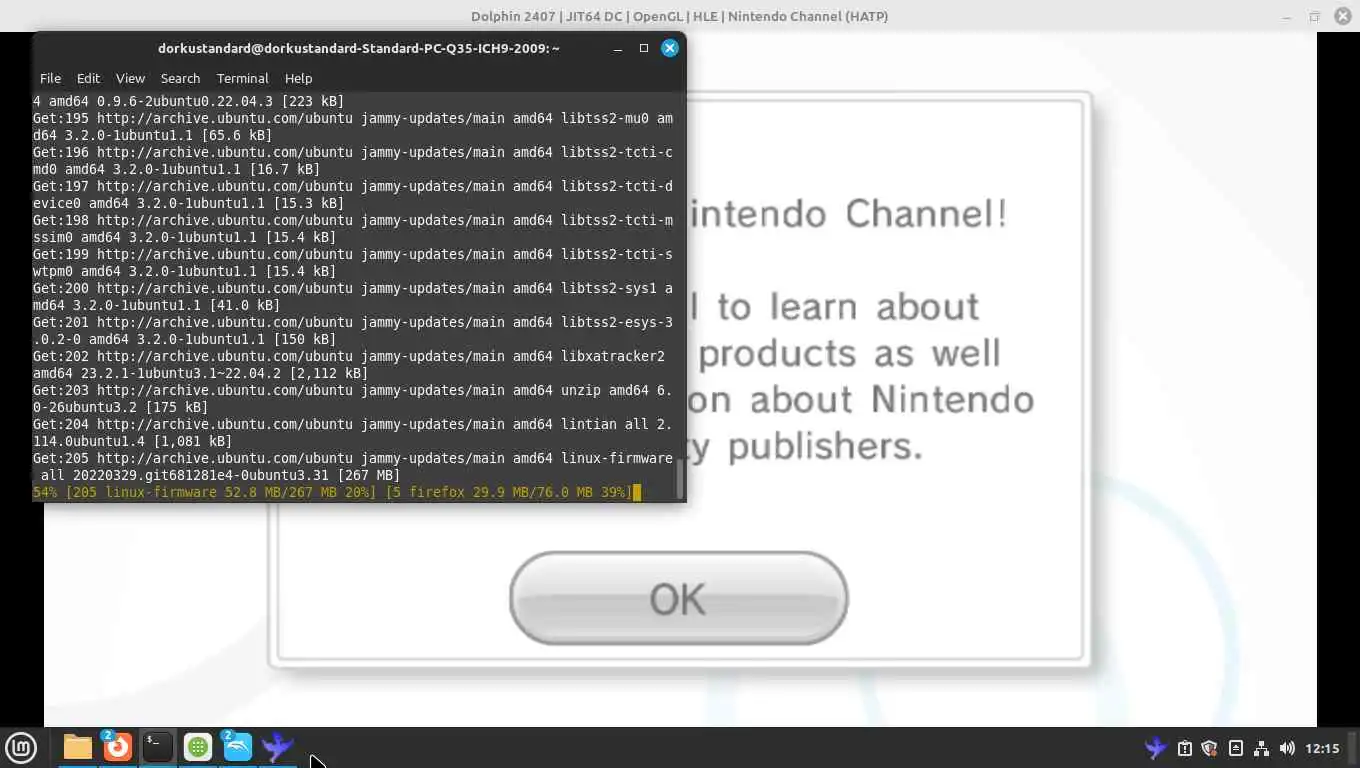Open the network connections tray icon

1261,748
